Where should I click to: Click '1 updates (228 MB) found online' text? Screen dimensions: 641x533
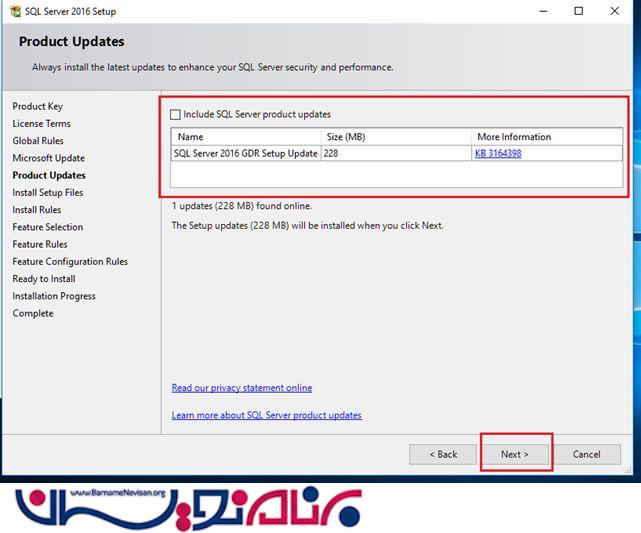point(242,206)
